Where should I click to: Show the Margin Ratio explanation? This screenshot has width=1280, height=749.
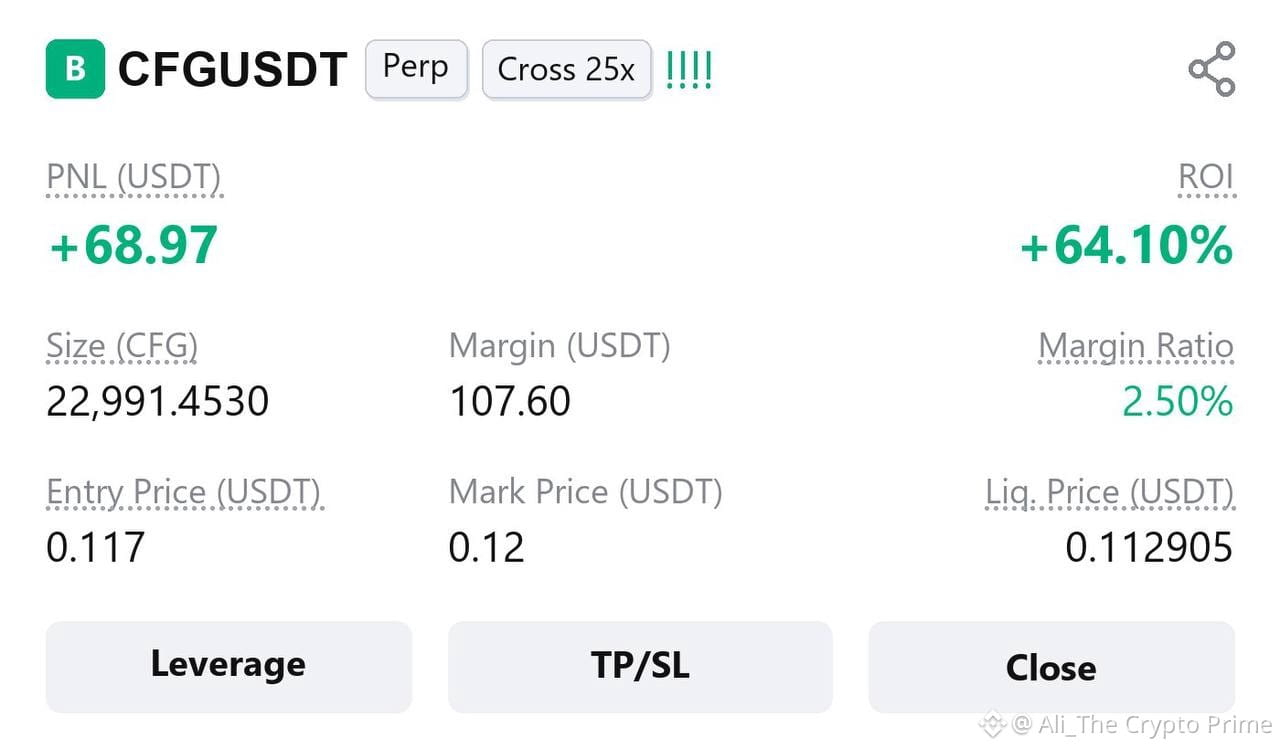(x=1136, y=347)
